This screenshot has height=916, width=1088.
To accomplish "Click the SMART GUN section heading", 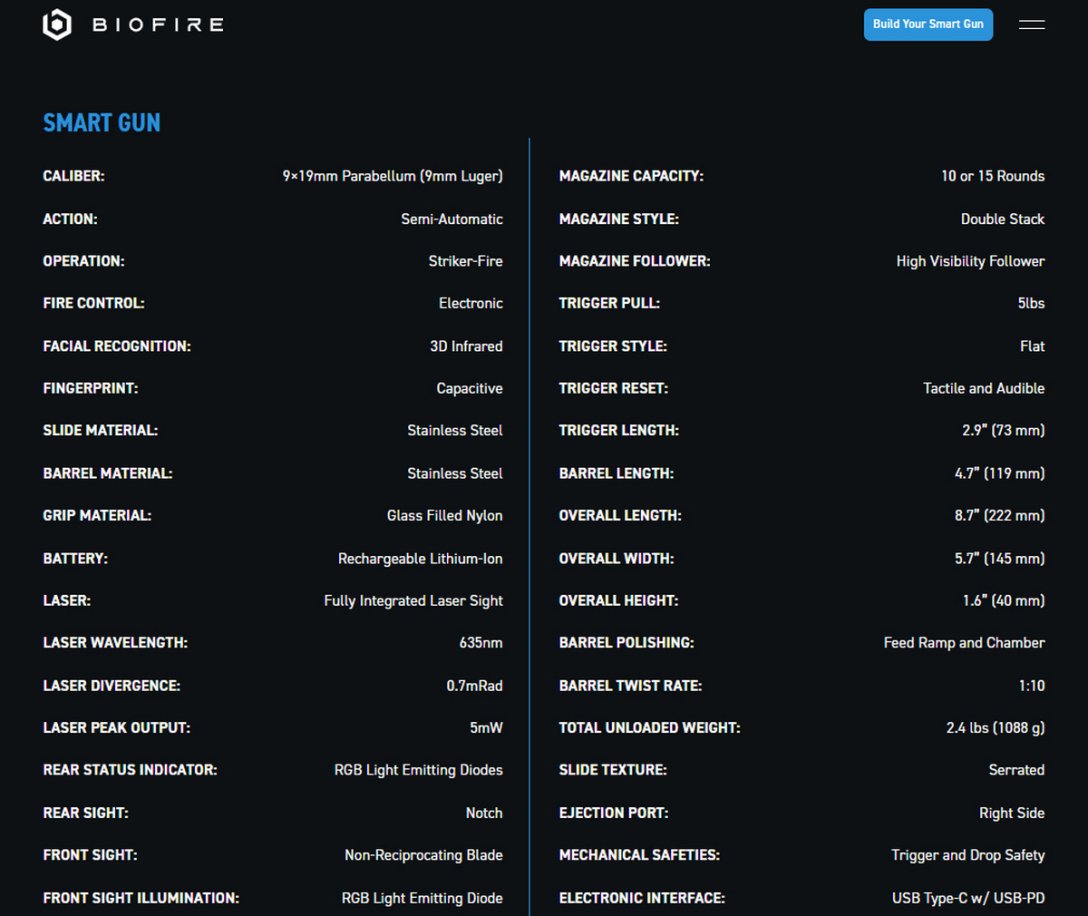I will 101,123.
